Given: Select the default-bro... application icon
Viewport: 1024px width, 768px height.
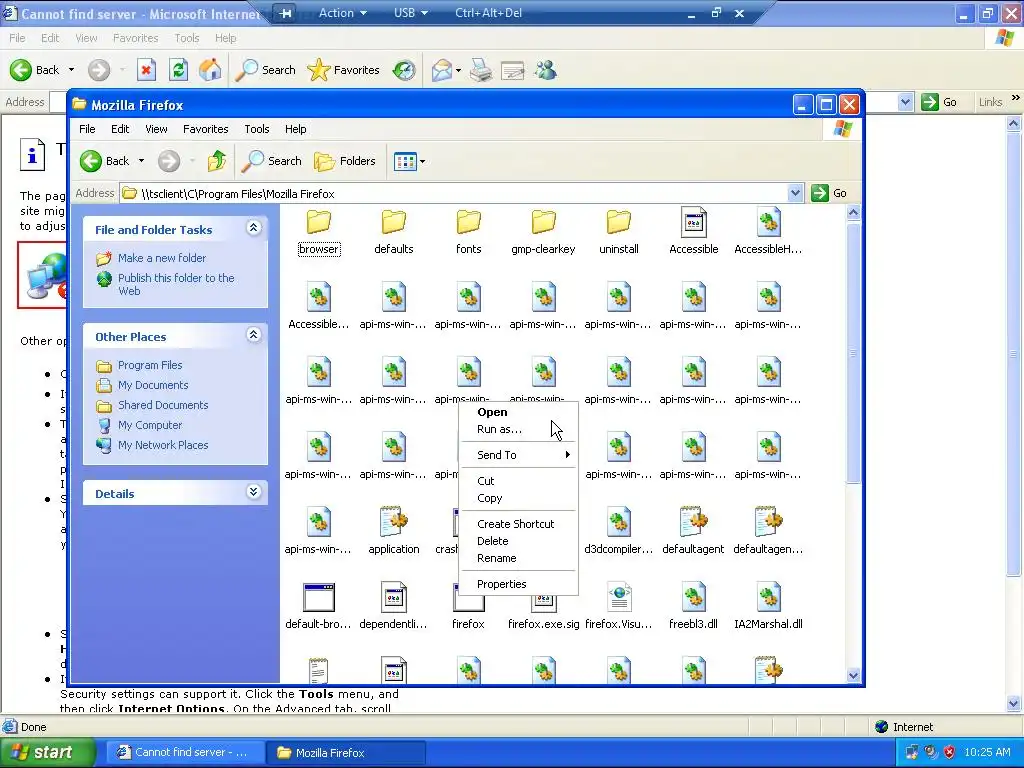Looking at the screenshot, I should tap(319, 597).
